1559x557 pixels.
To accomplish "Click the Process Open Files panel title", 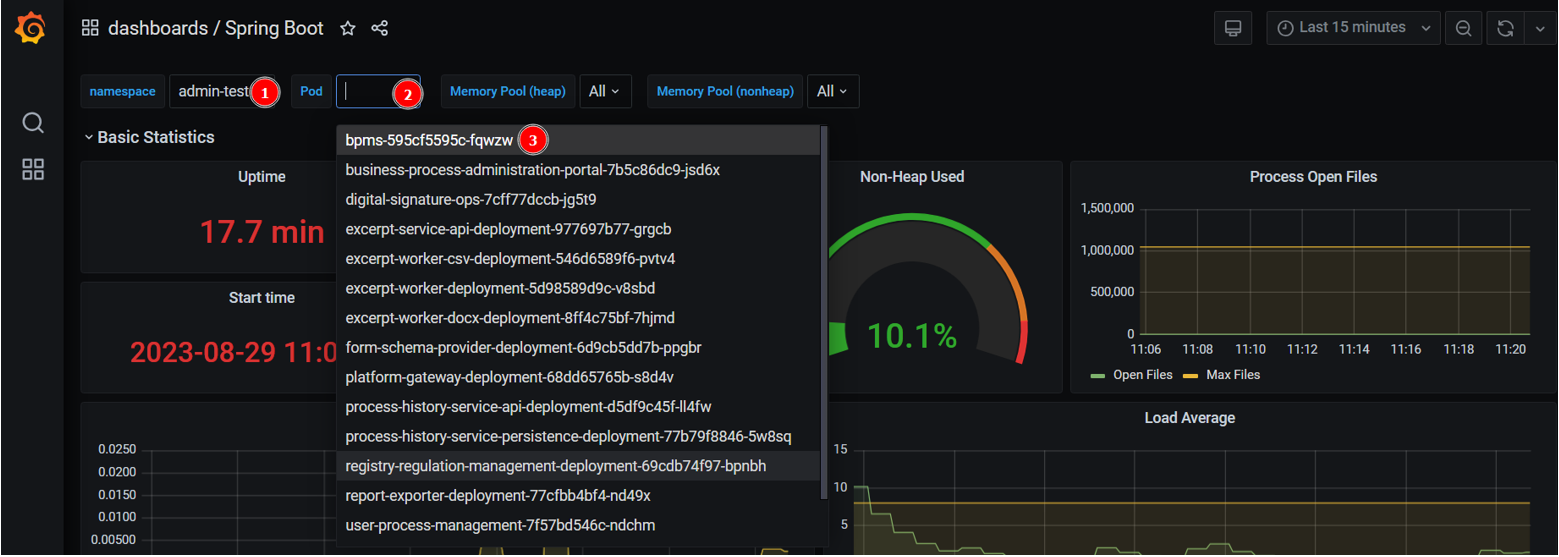I will pyautogui.click(x=1313, y=177).
